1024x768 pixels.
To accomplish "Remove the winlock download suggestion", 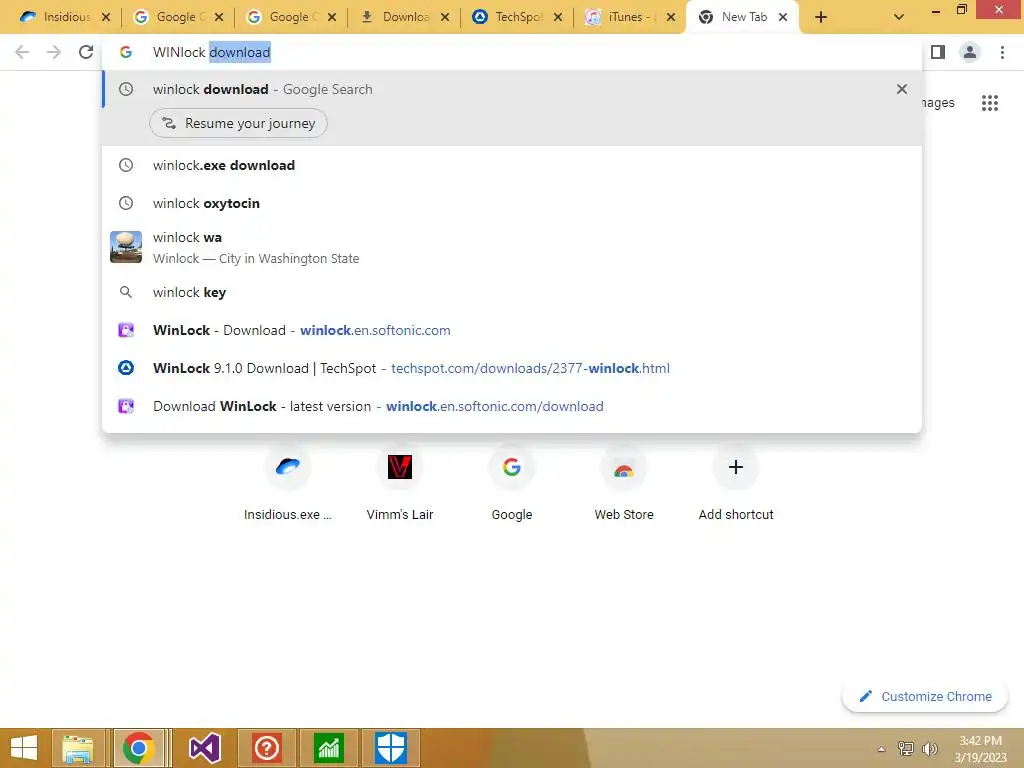I will point(902,89).
